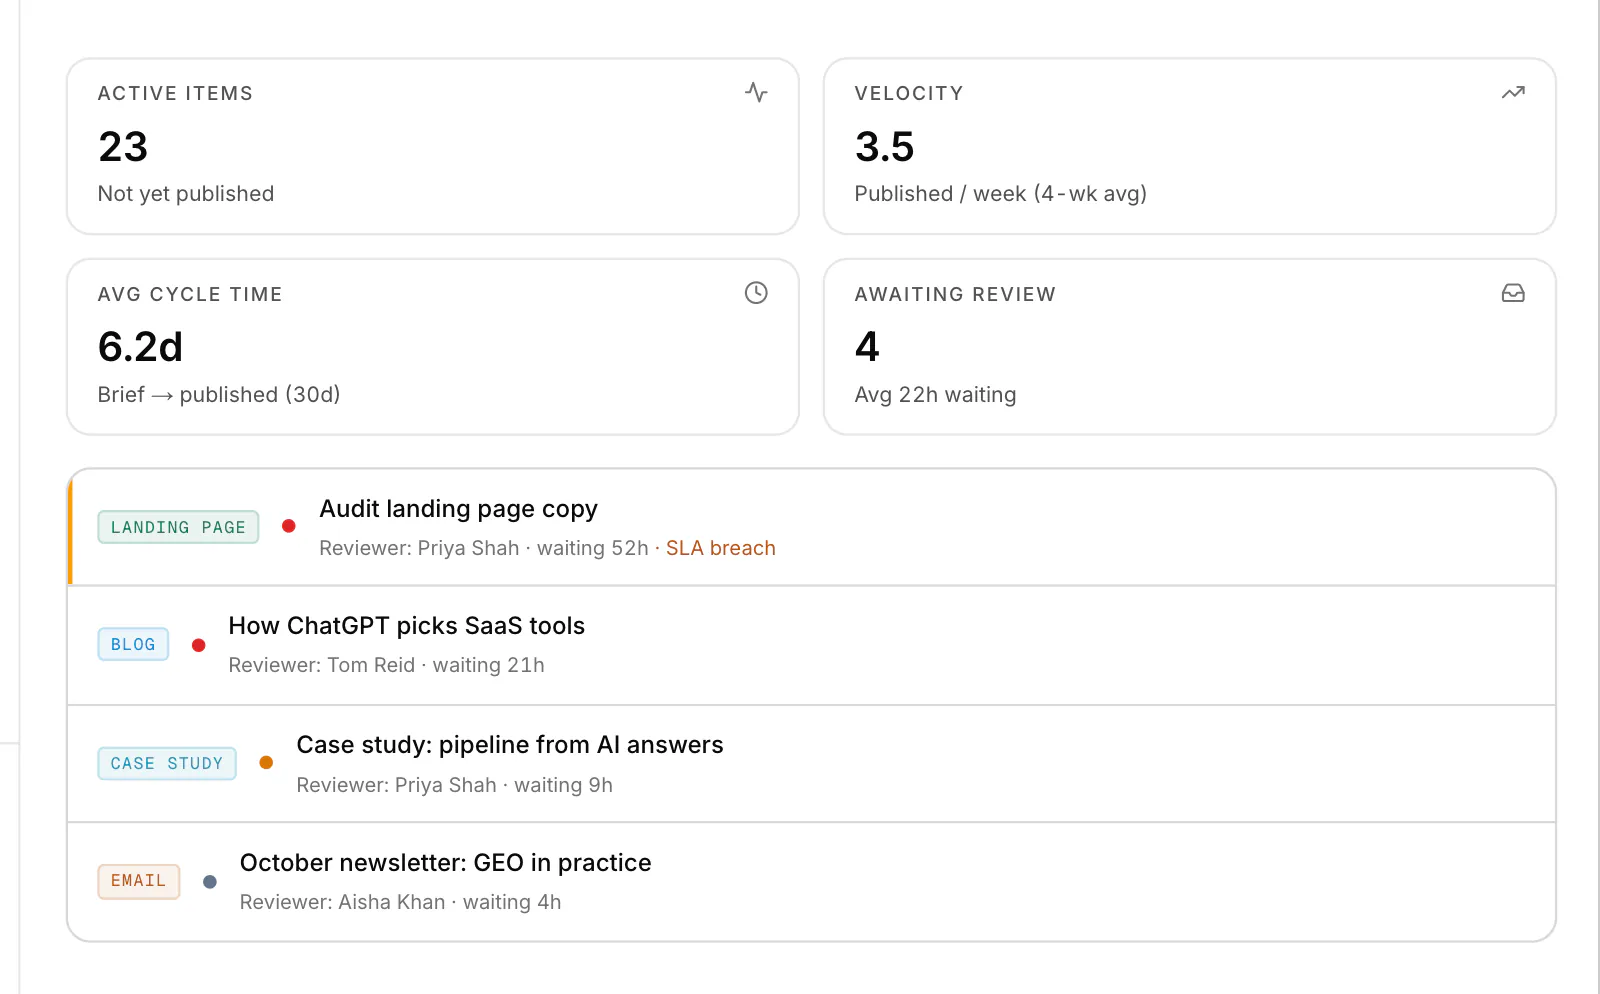
Task: Select the BLOG tag
Action: pyautogui.click(x=133, y=644)
